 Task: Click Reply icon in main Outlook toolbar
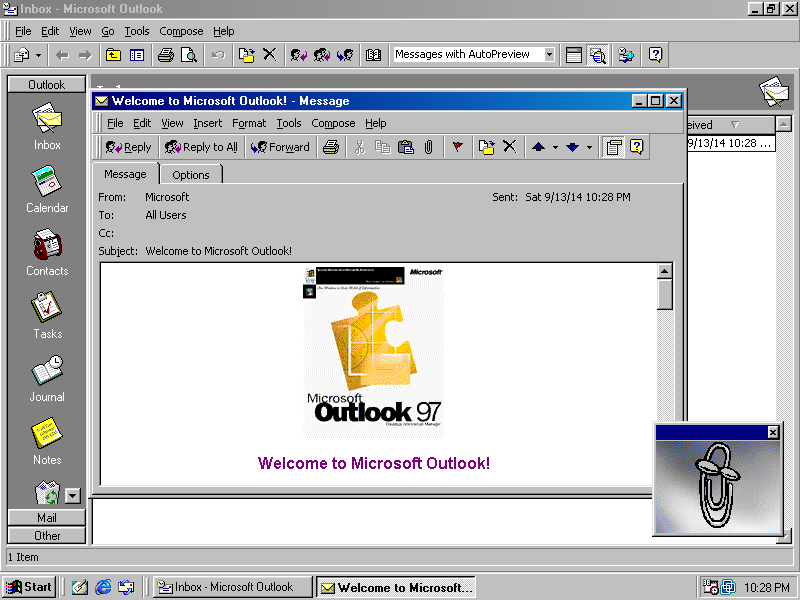[x=298, y=55]
